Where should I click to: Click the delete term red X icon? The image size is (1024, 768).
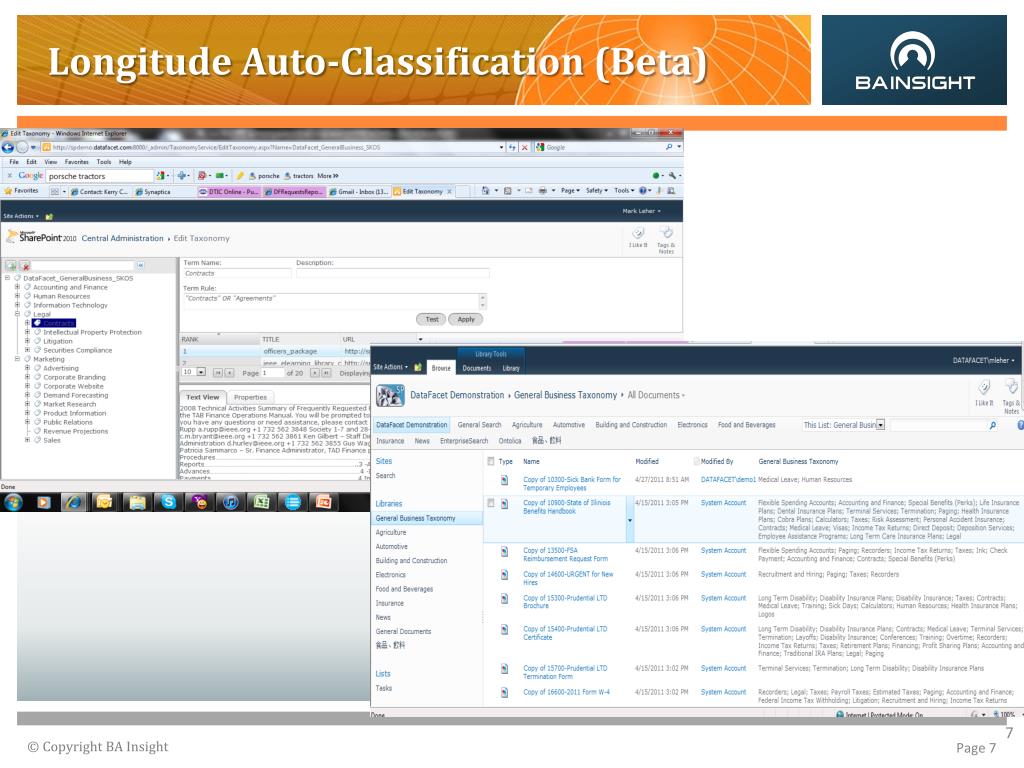(x=25, y=266)
